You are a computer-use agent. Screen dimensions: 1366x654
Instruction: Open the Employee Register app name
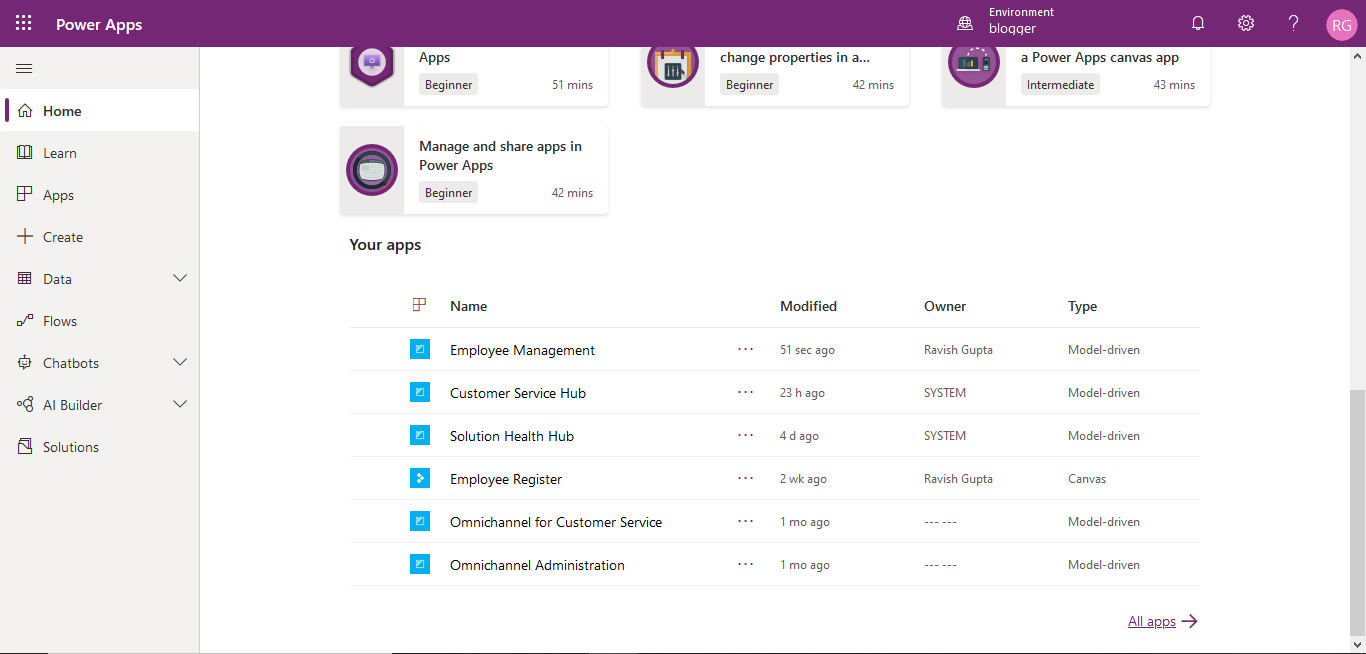[506, 479]
